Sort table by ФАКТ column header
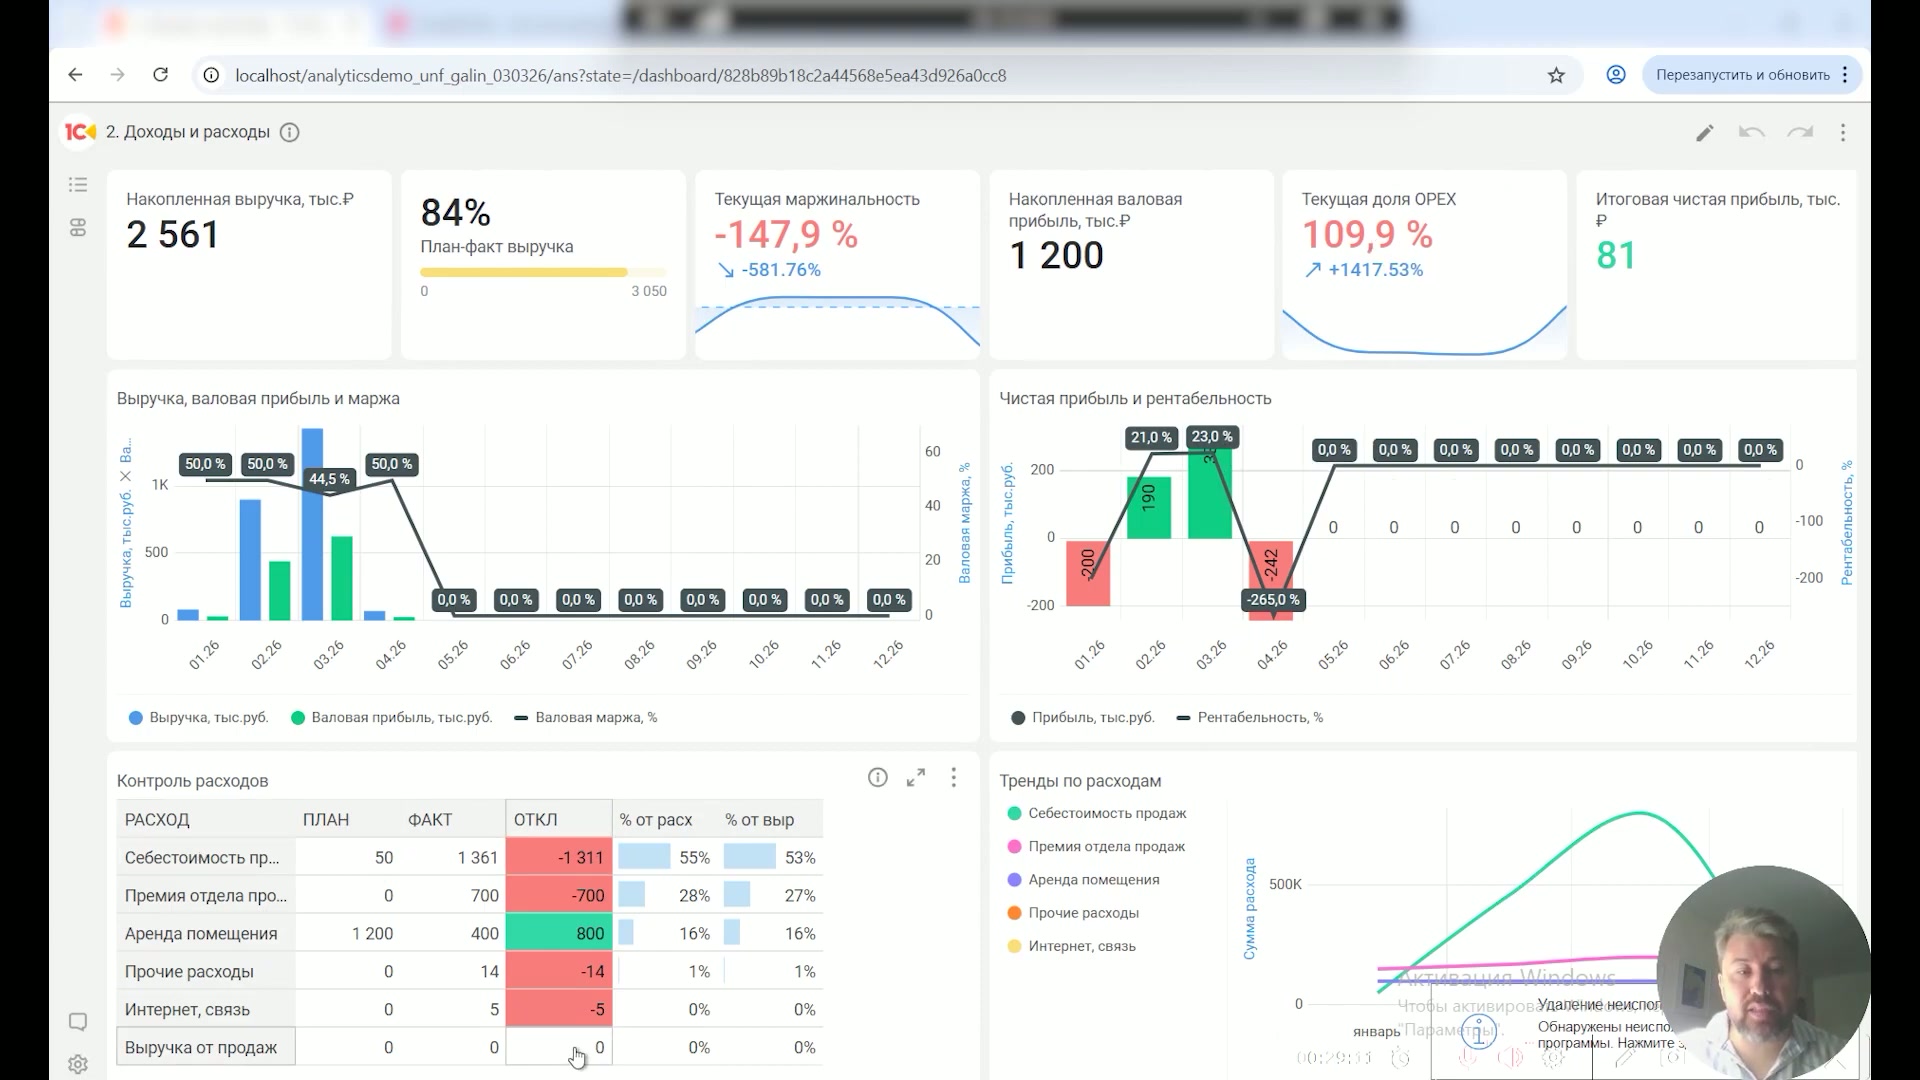The image size is (1920, 1080). (430, 819)
